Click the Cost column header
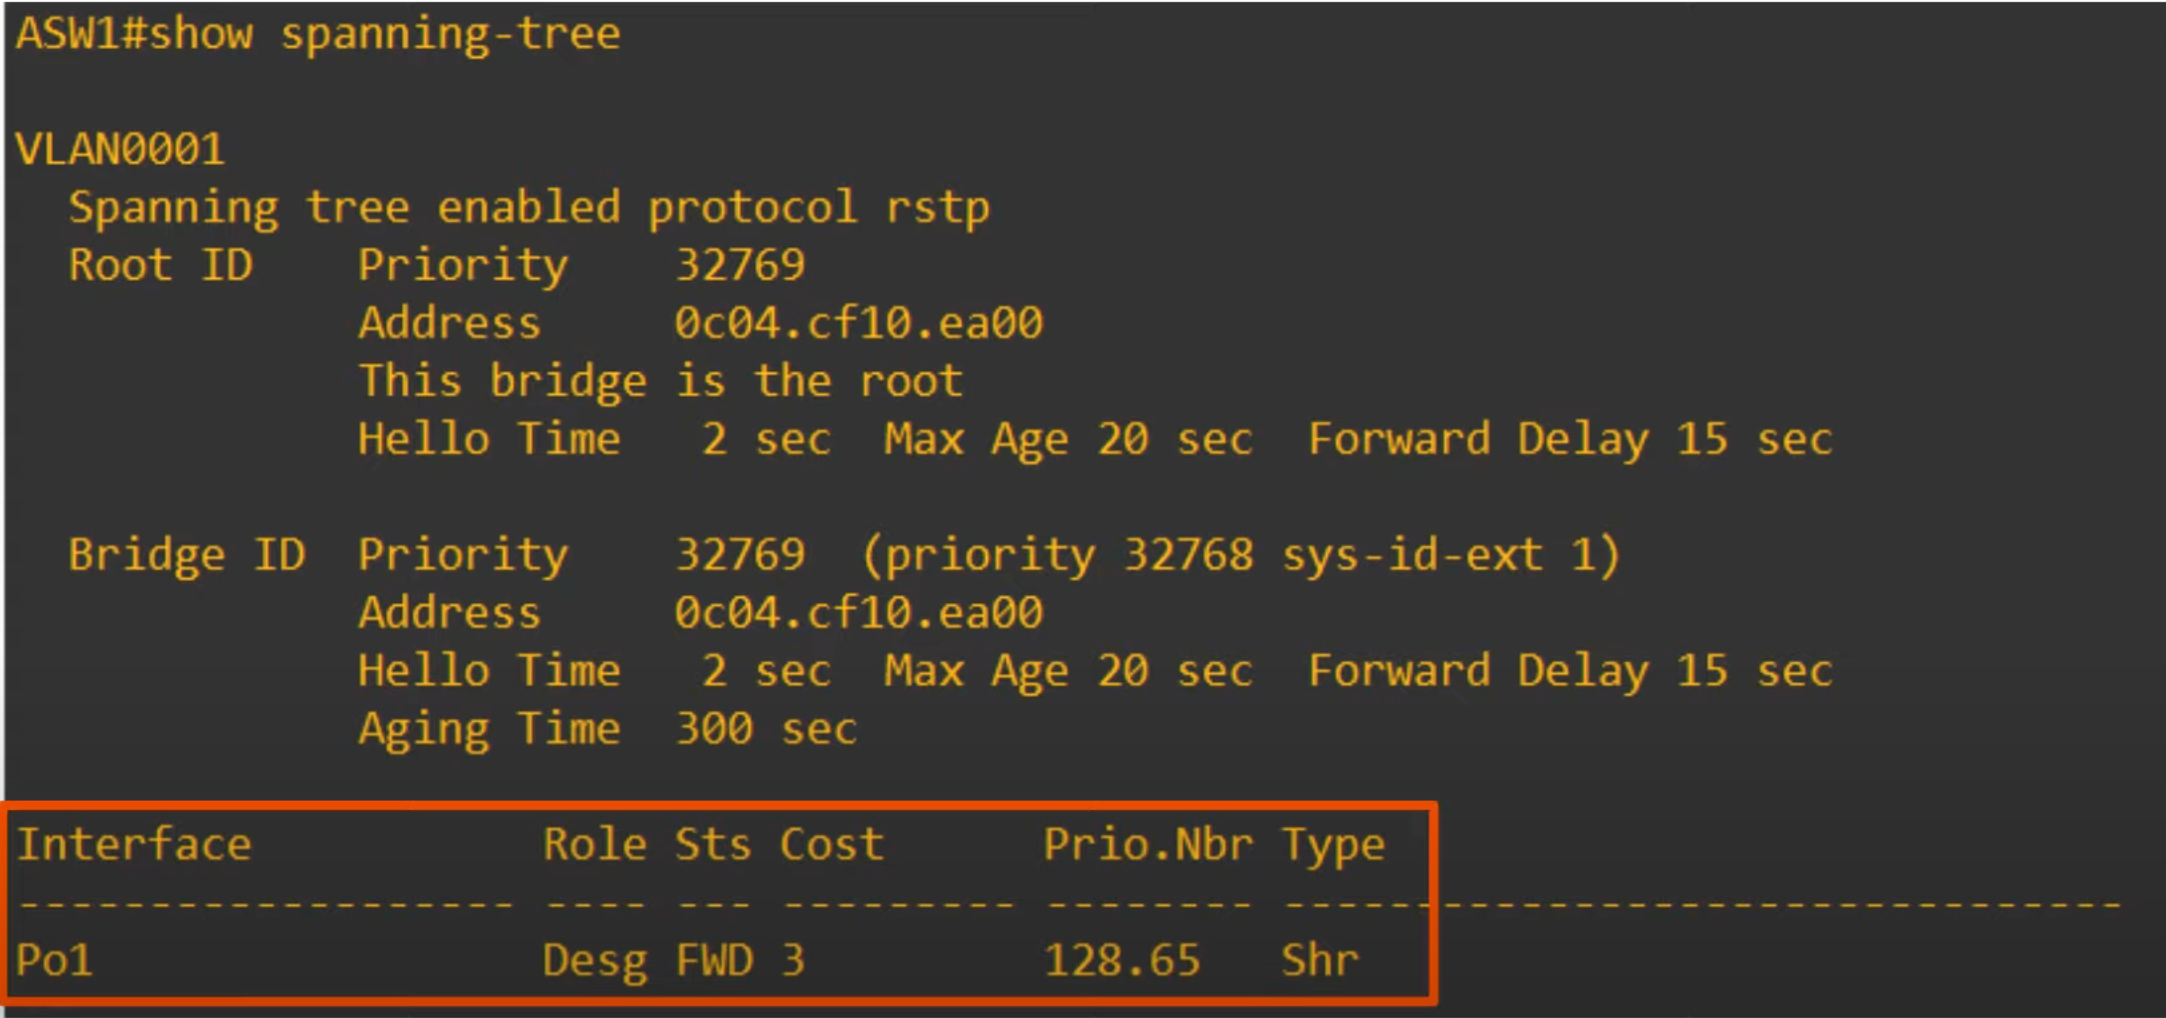This screenshot has height=1018, width=2166. [831, 845]
